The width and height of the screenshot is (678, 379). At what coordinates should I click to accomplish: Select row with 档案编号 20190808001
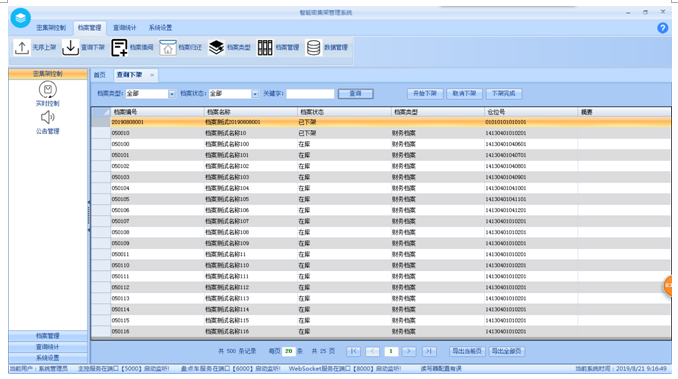tap(381, 122)
